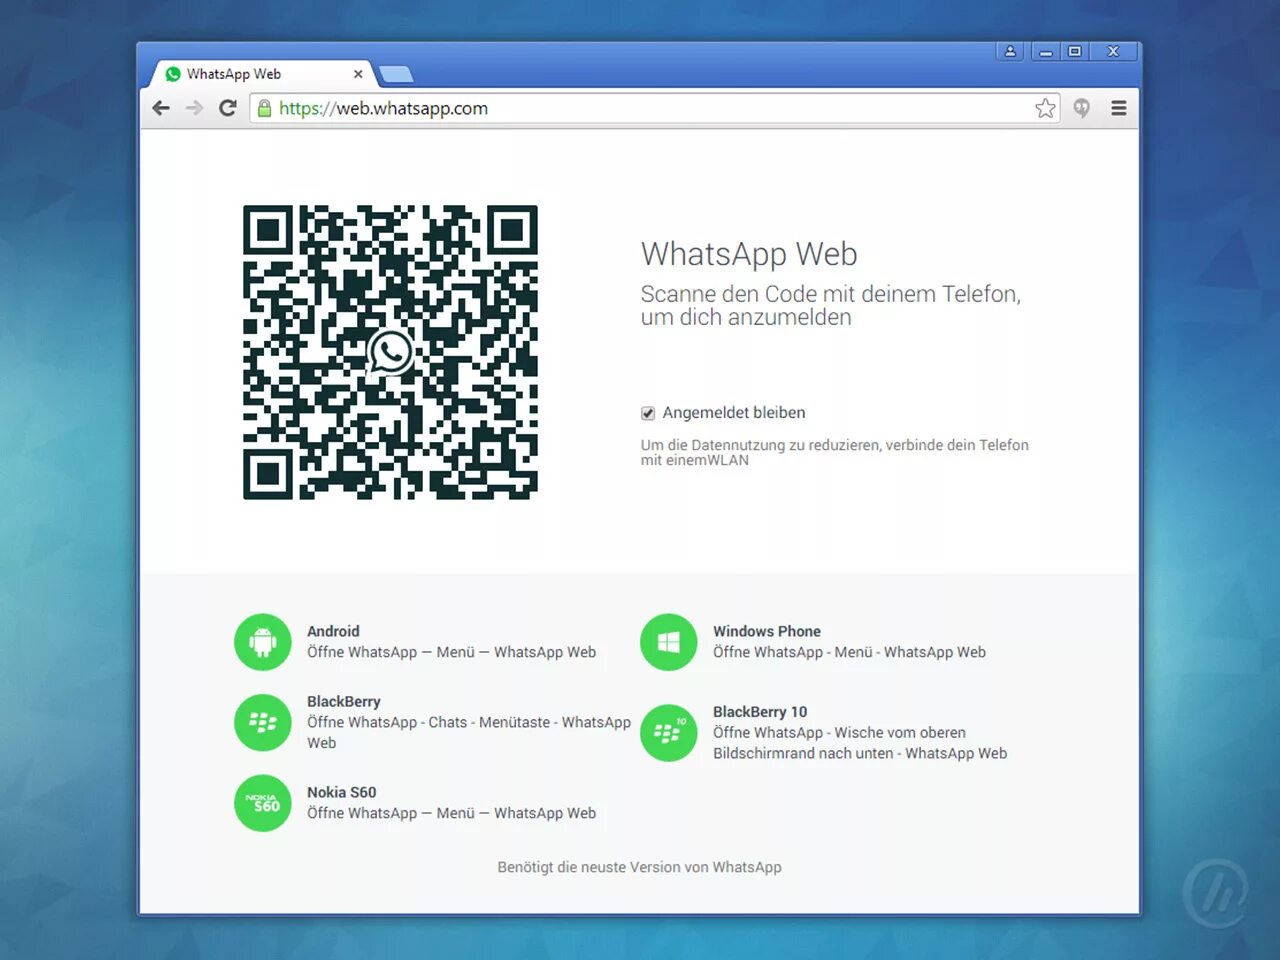Reload the page with refresh icon
This screenshot has width=1280, height=960.
coord(228,108)
